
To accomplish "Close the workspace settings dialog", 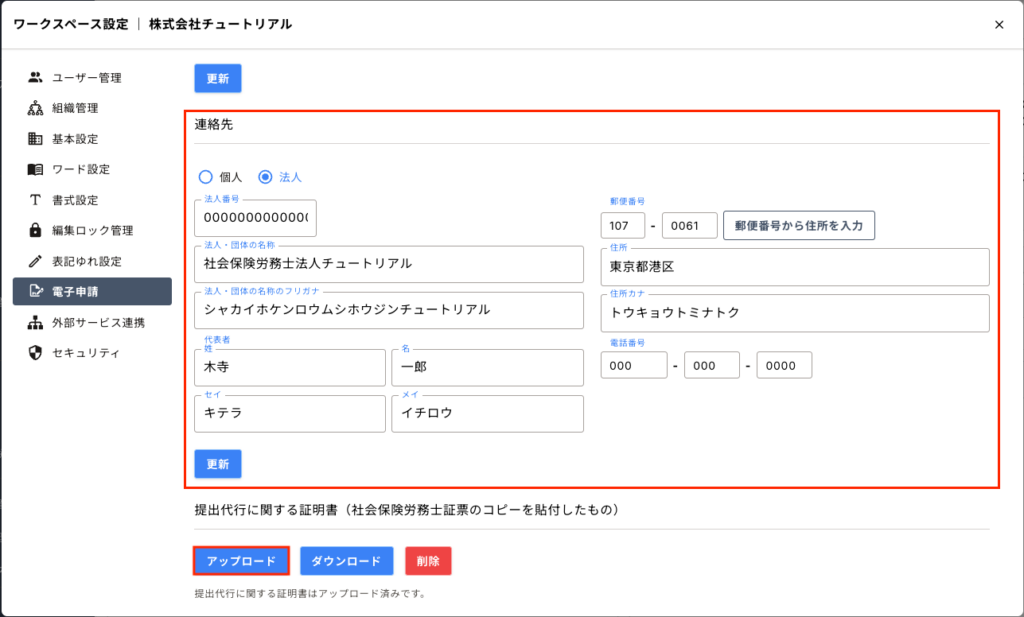I will (998, 25).
